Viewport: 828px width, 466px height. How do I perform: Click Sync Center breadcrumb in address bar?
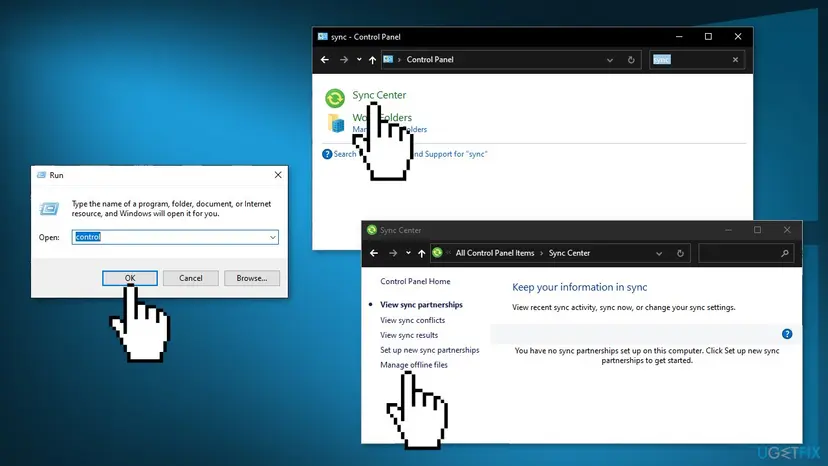[x=569, y=253]
